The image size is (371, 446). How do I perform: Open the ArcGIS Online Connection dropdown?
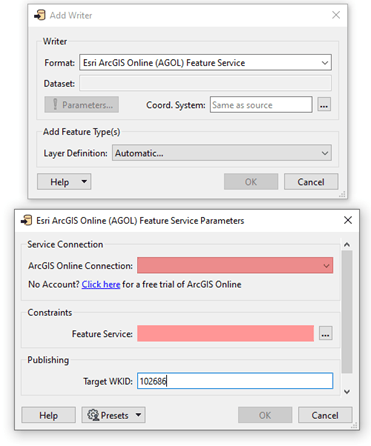pos(235,265)
